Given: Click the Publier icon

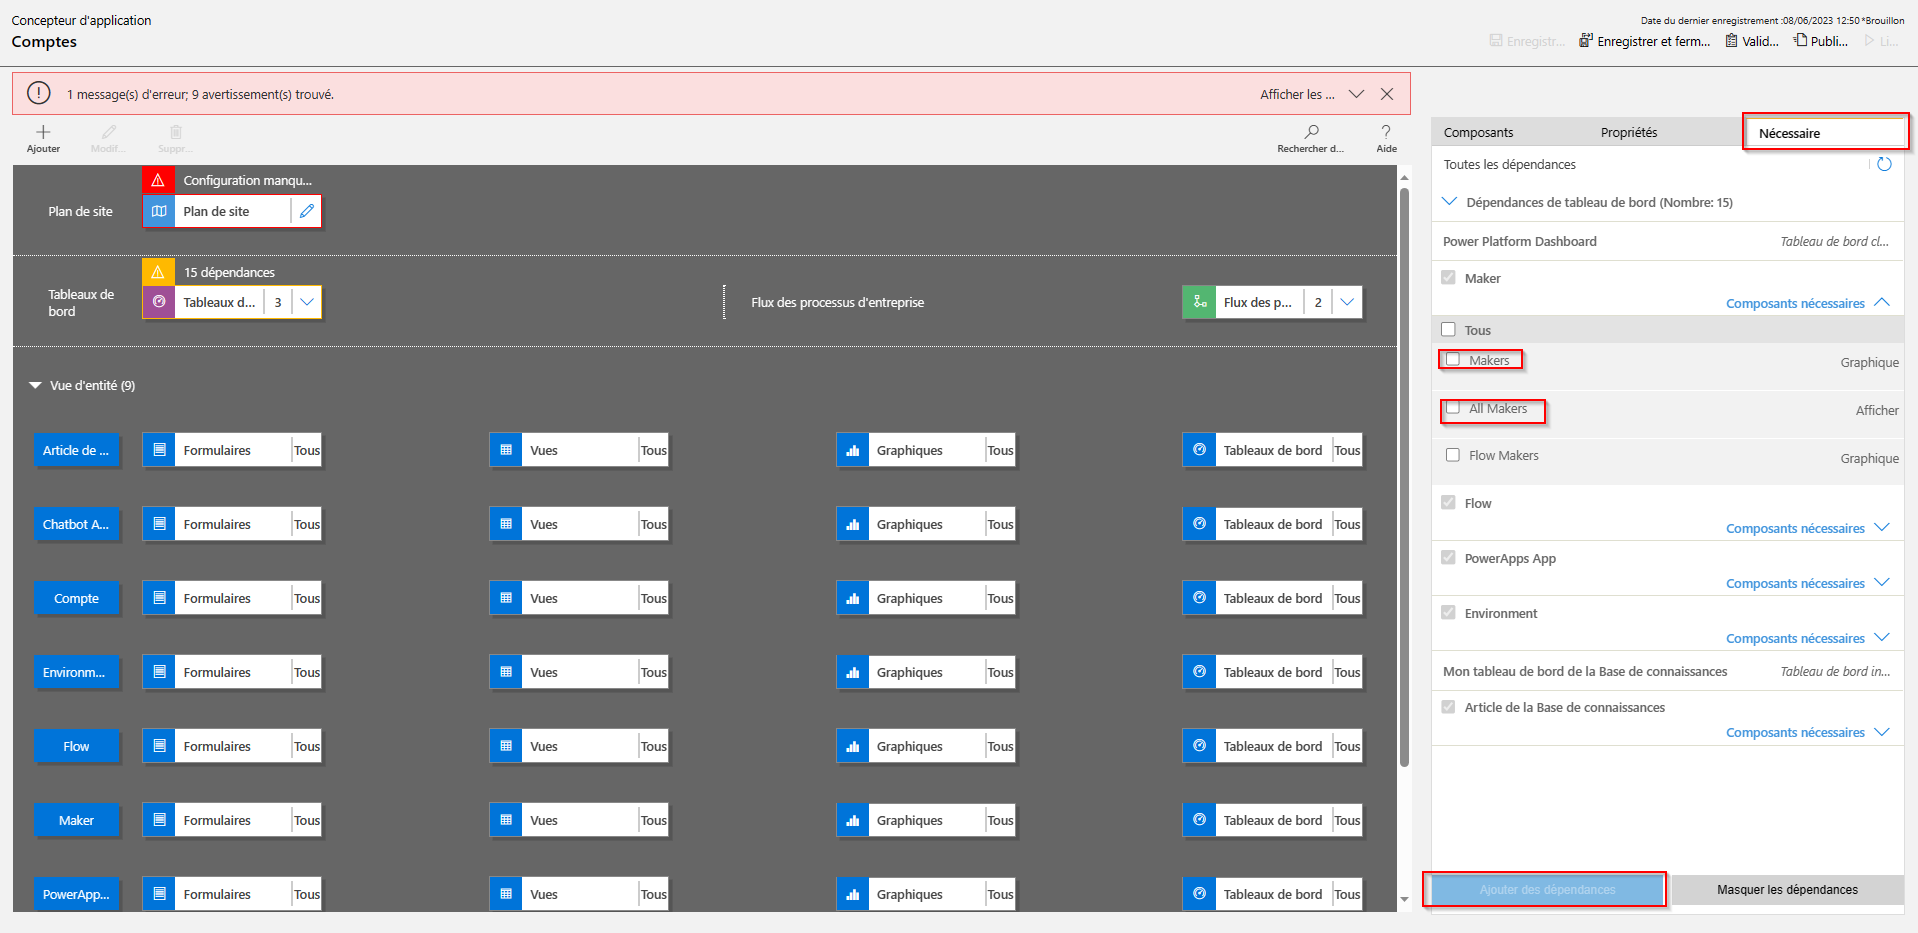Looking at the screenshot, I should (1800, 40).
